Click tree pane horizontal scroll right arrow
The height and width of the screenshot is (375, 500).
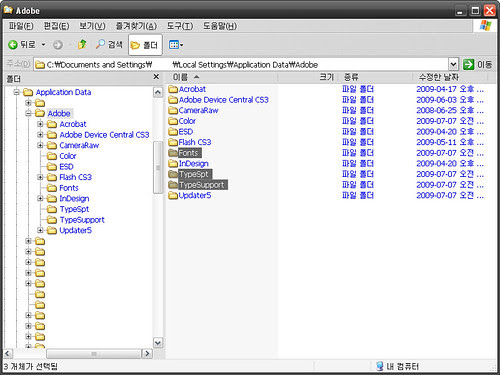click(147, 354)
